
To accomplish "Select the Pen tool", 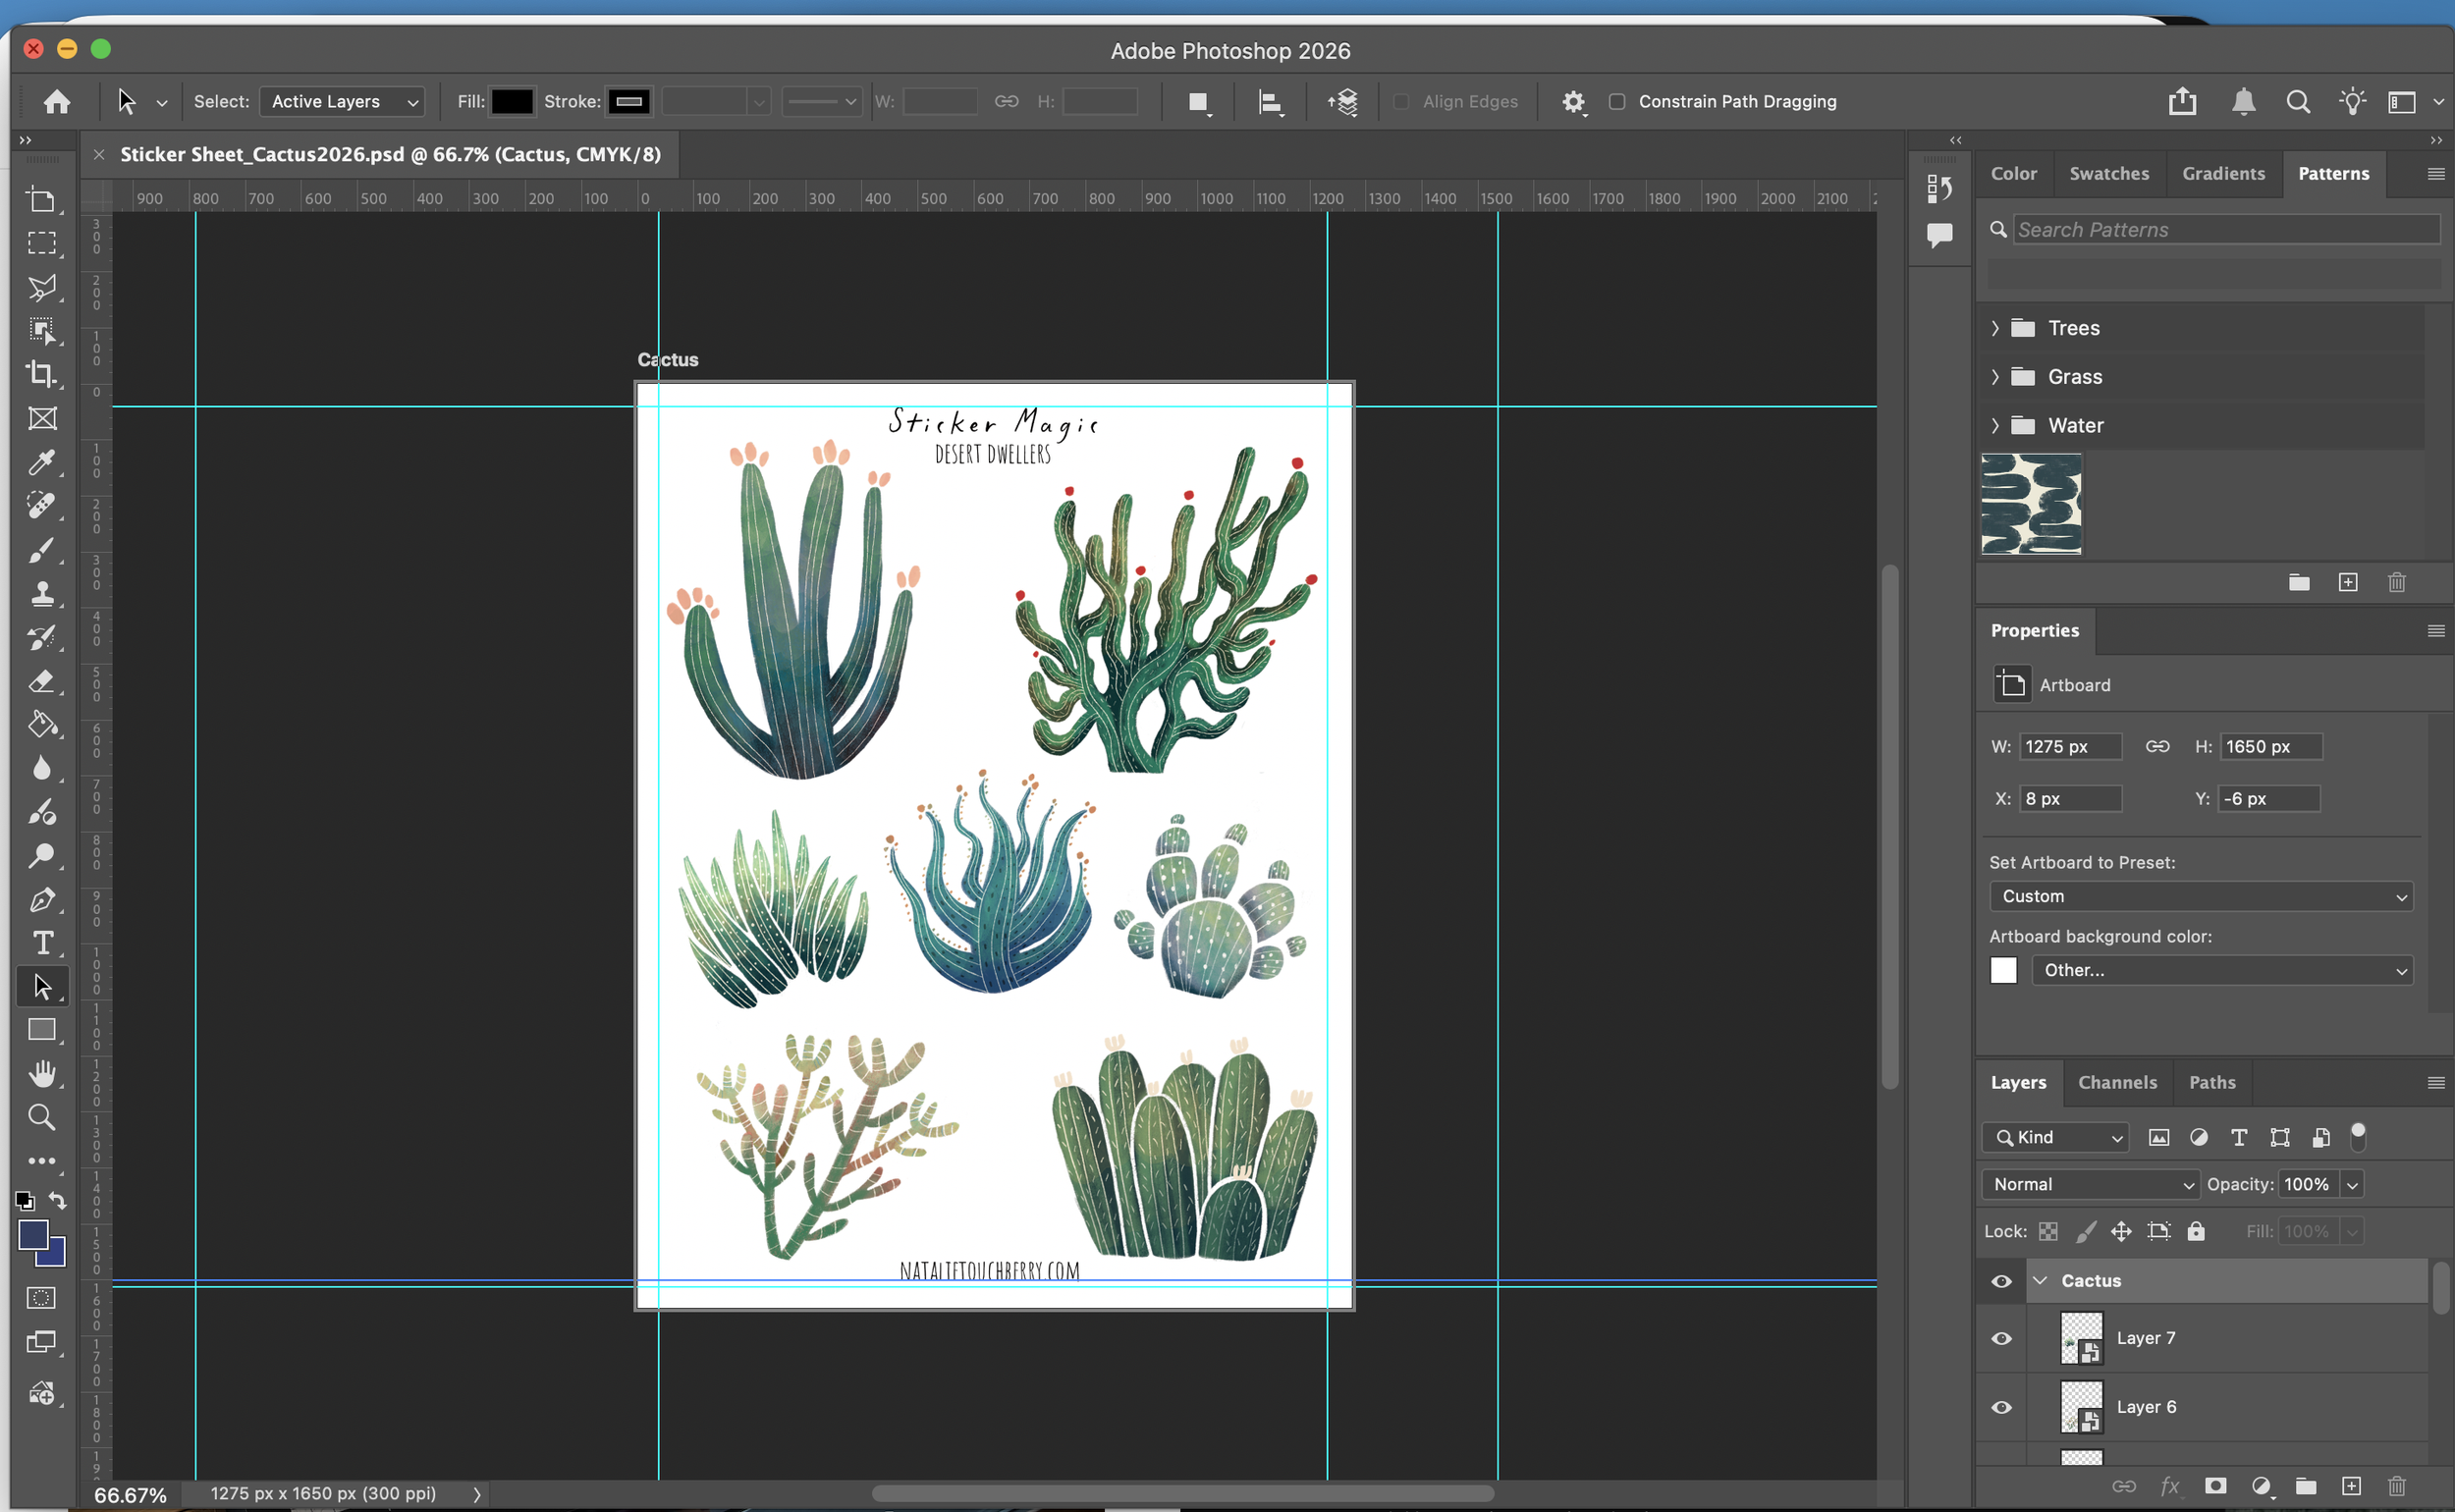I will [x=41, y=900].
